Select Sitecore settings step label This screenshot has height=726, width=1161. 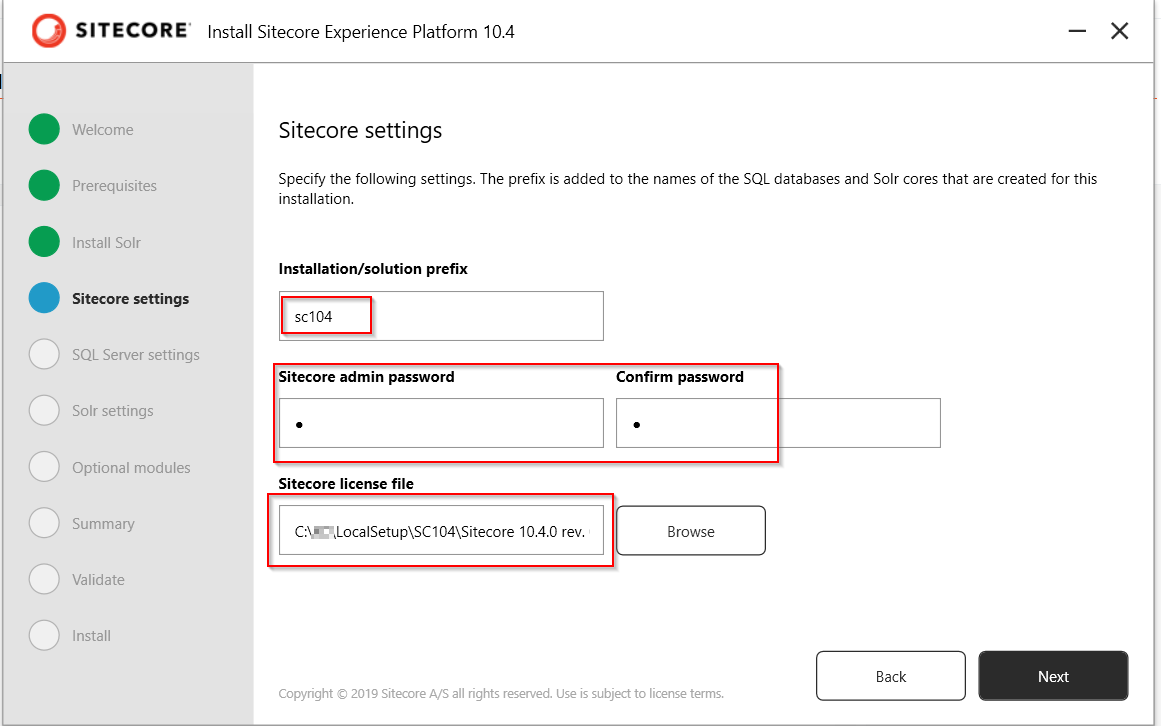130,299
